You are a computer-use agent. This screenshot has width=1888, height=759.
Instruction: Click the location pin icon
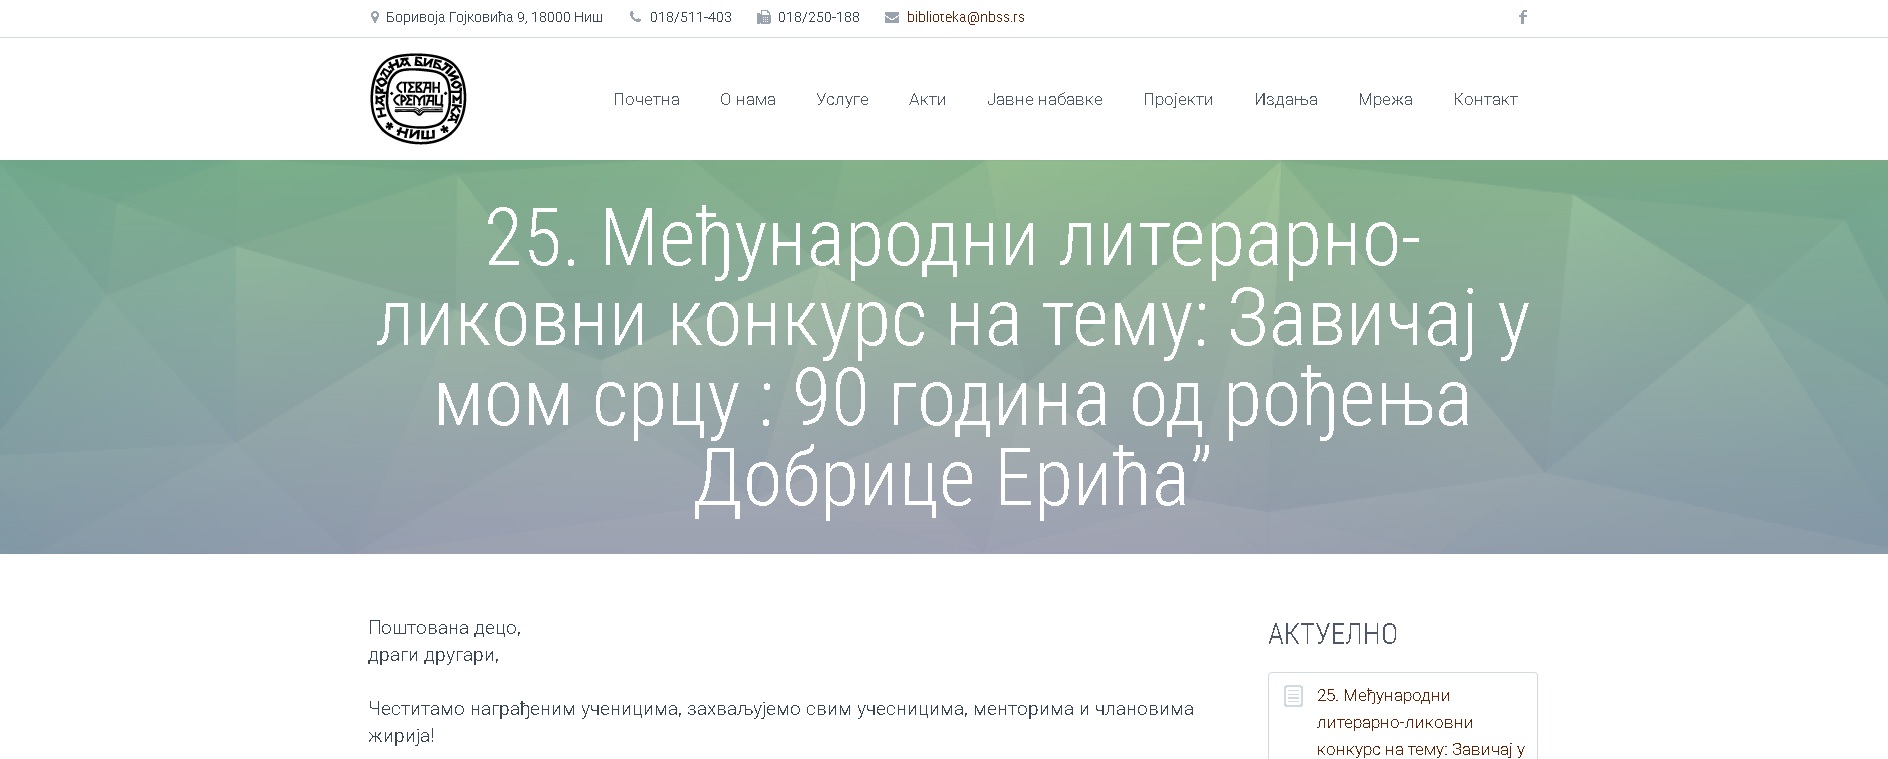click(x=375, y=17)
